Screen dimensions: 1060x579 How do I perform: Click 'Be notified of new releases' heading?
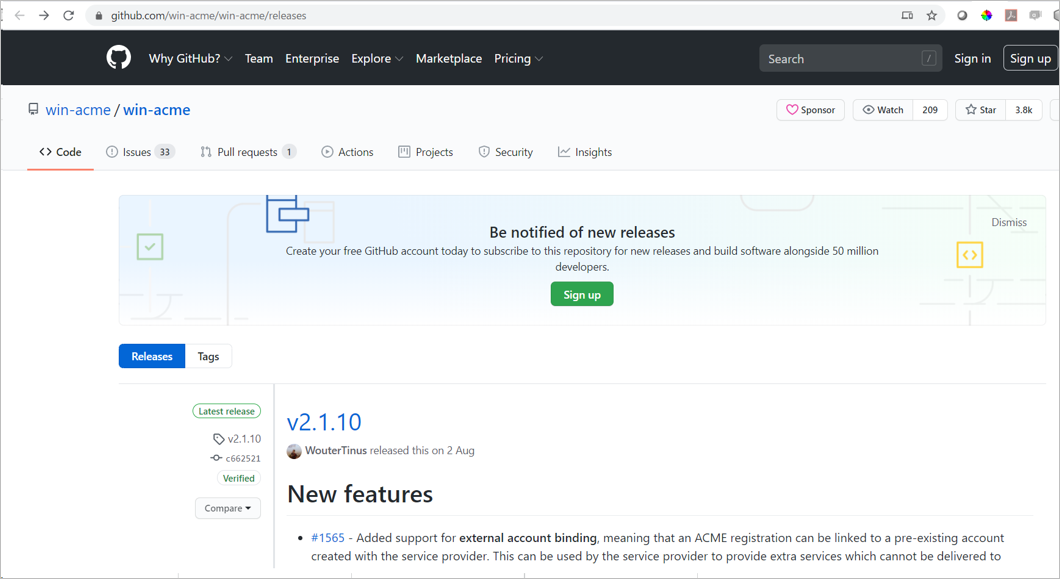coord(582,232)
